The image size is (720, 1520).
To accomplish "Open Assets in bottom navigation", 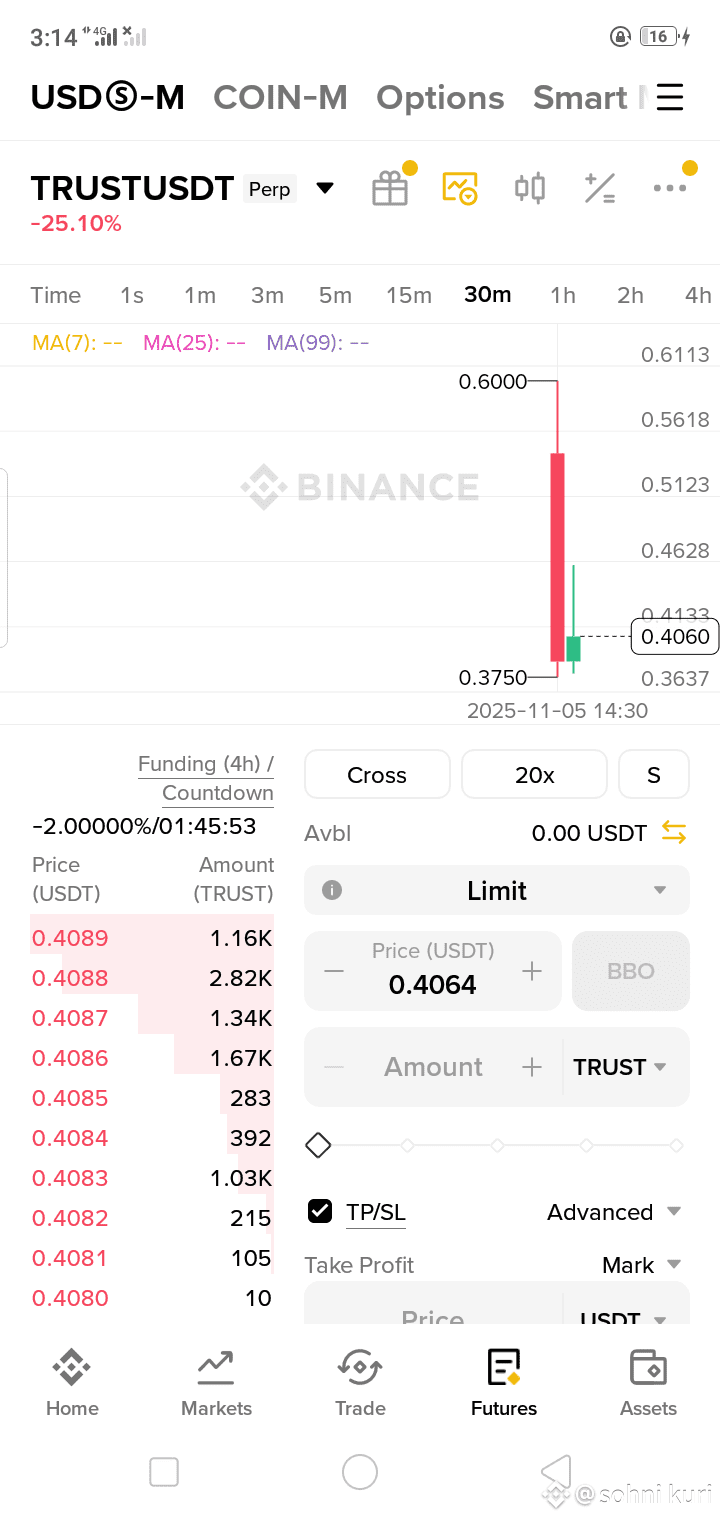I will point(648,1383).
